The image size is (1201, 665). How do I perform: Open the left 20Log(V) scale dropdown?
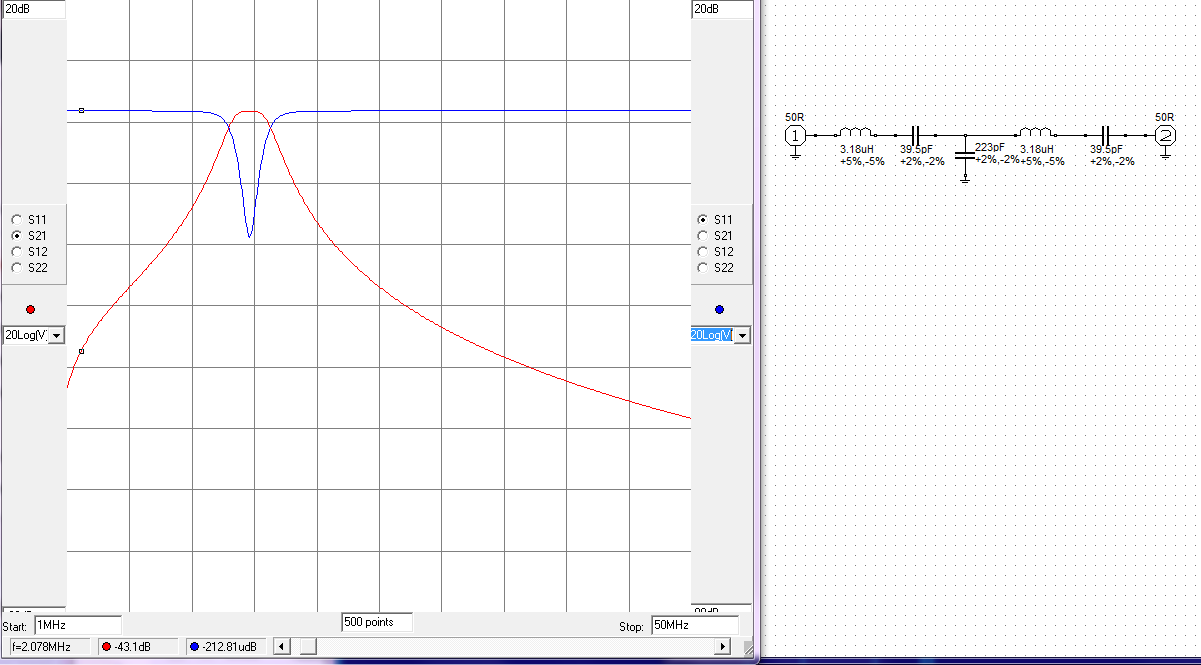tap(56, 335)
